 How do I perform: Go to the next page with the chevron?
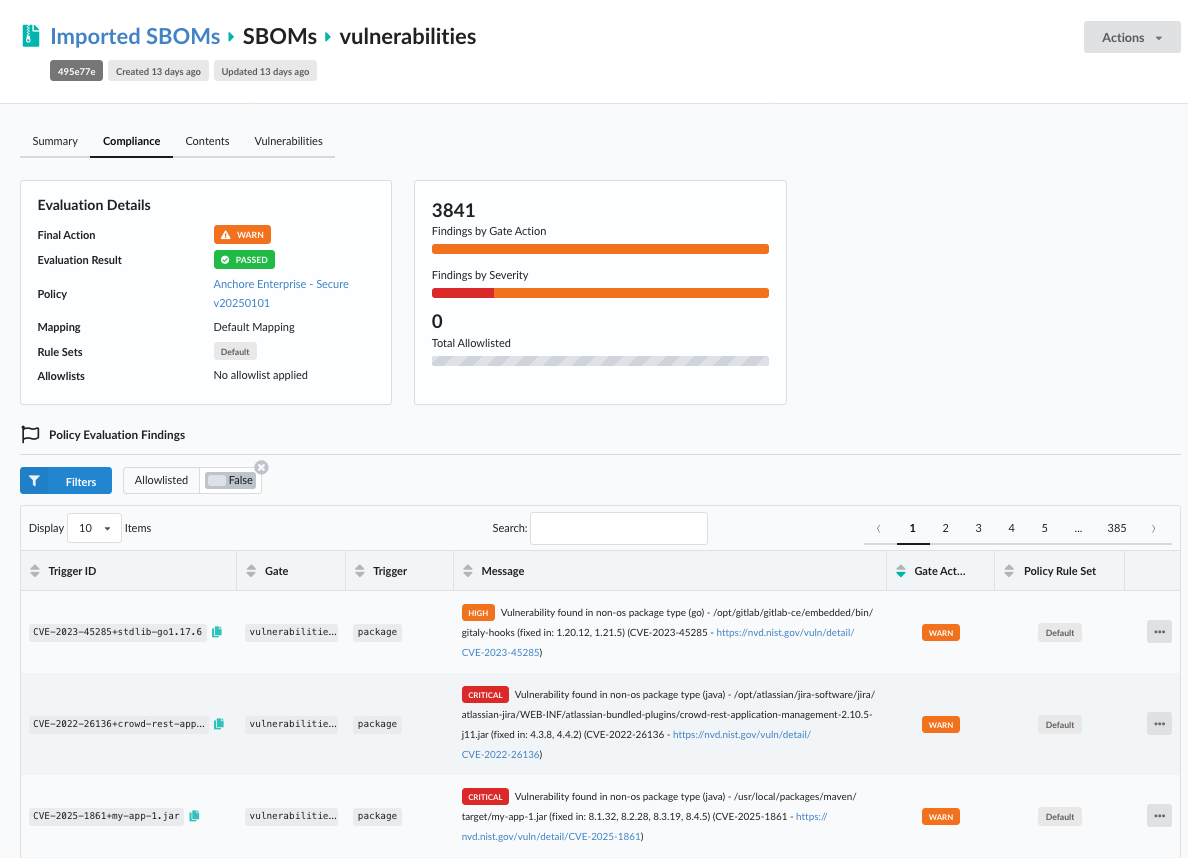[x=1153, y=528]
